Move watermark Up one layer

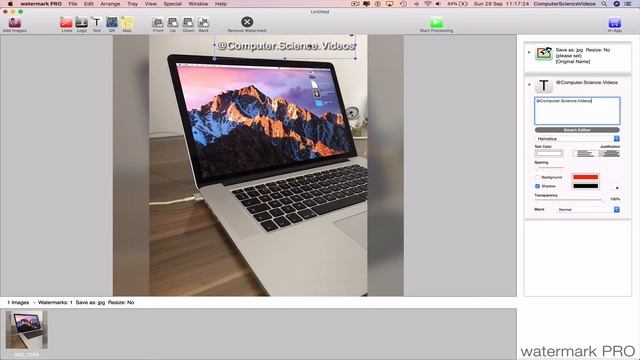click(173, 22)
